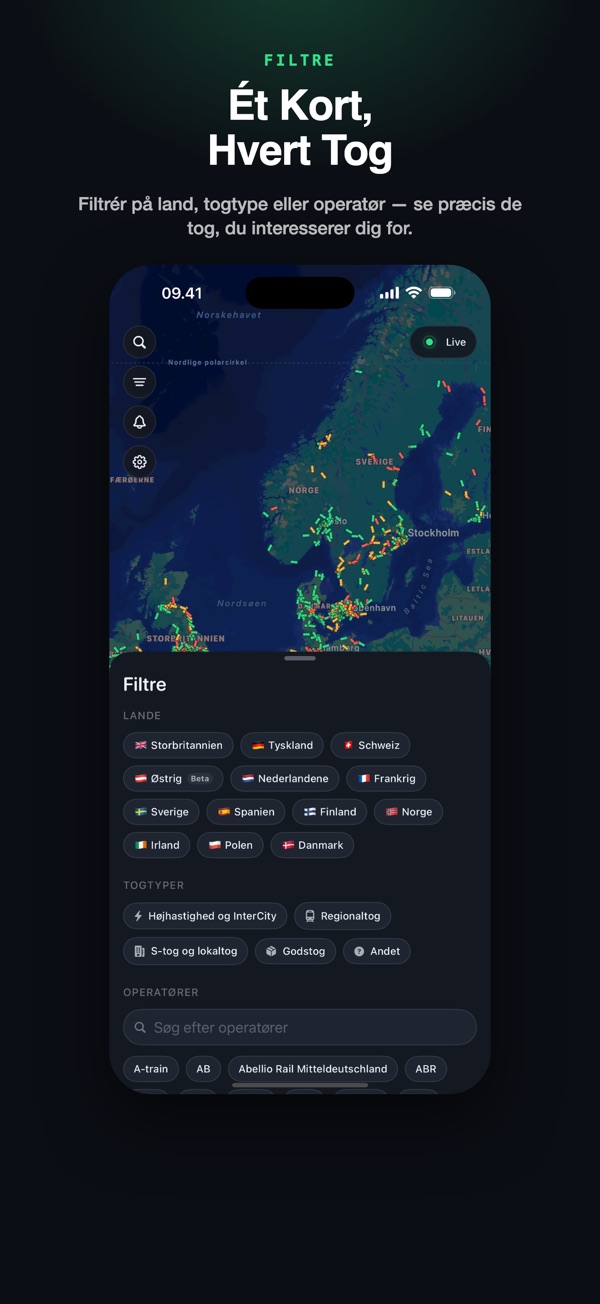
Task: Toggle the Live indicator
Action: tap(443, 342)
